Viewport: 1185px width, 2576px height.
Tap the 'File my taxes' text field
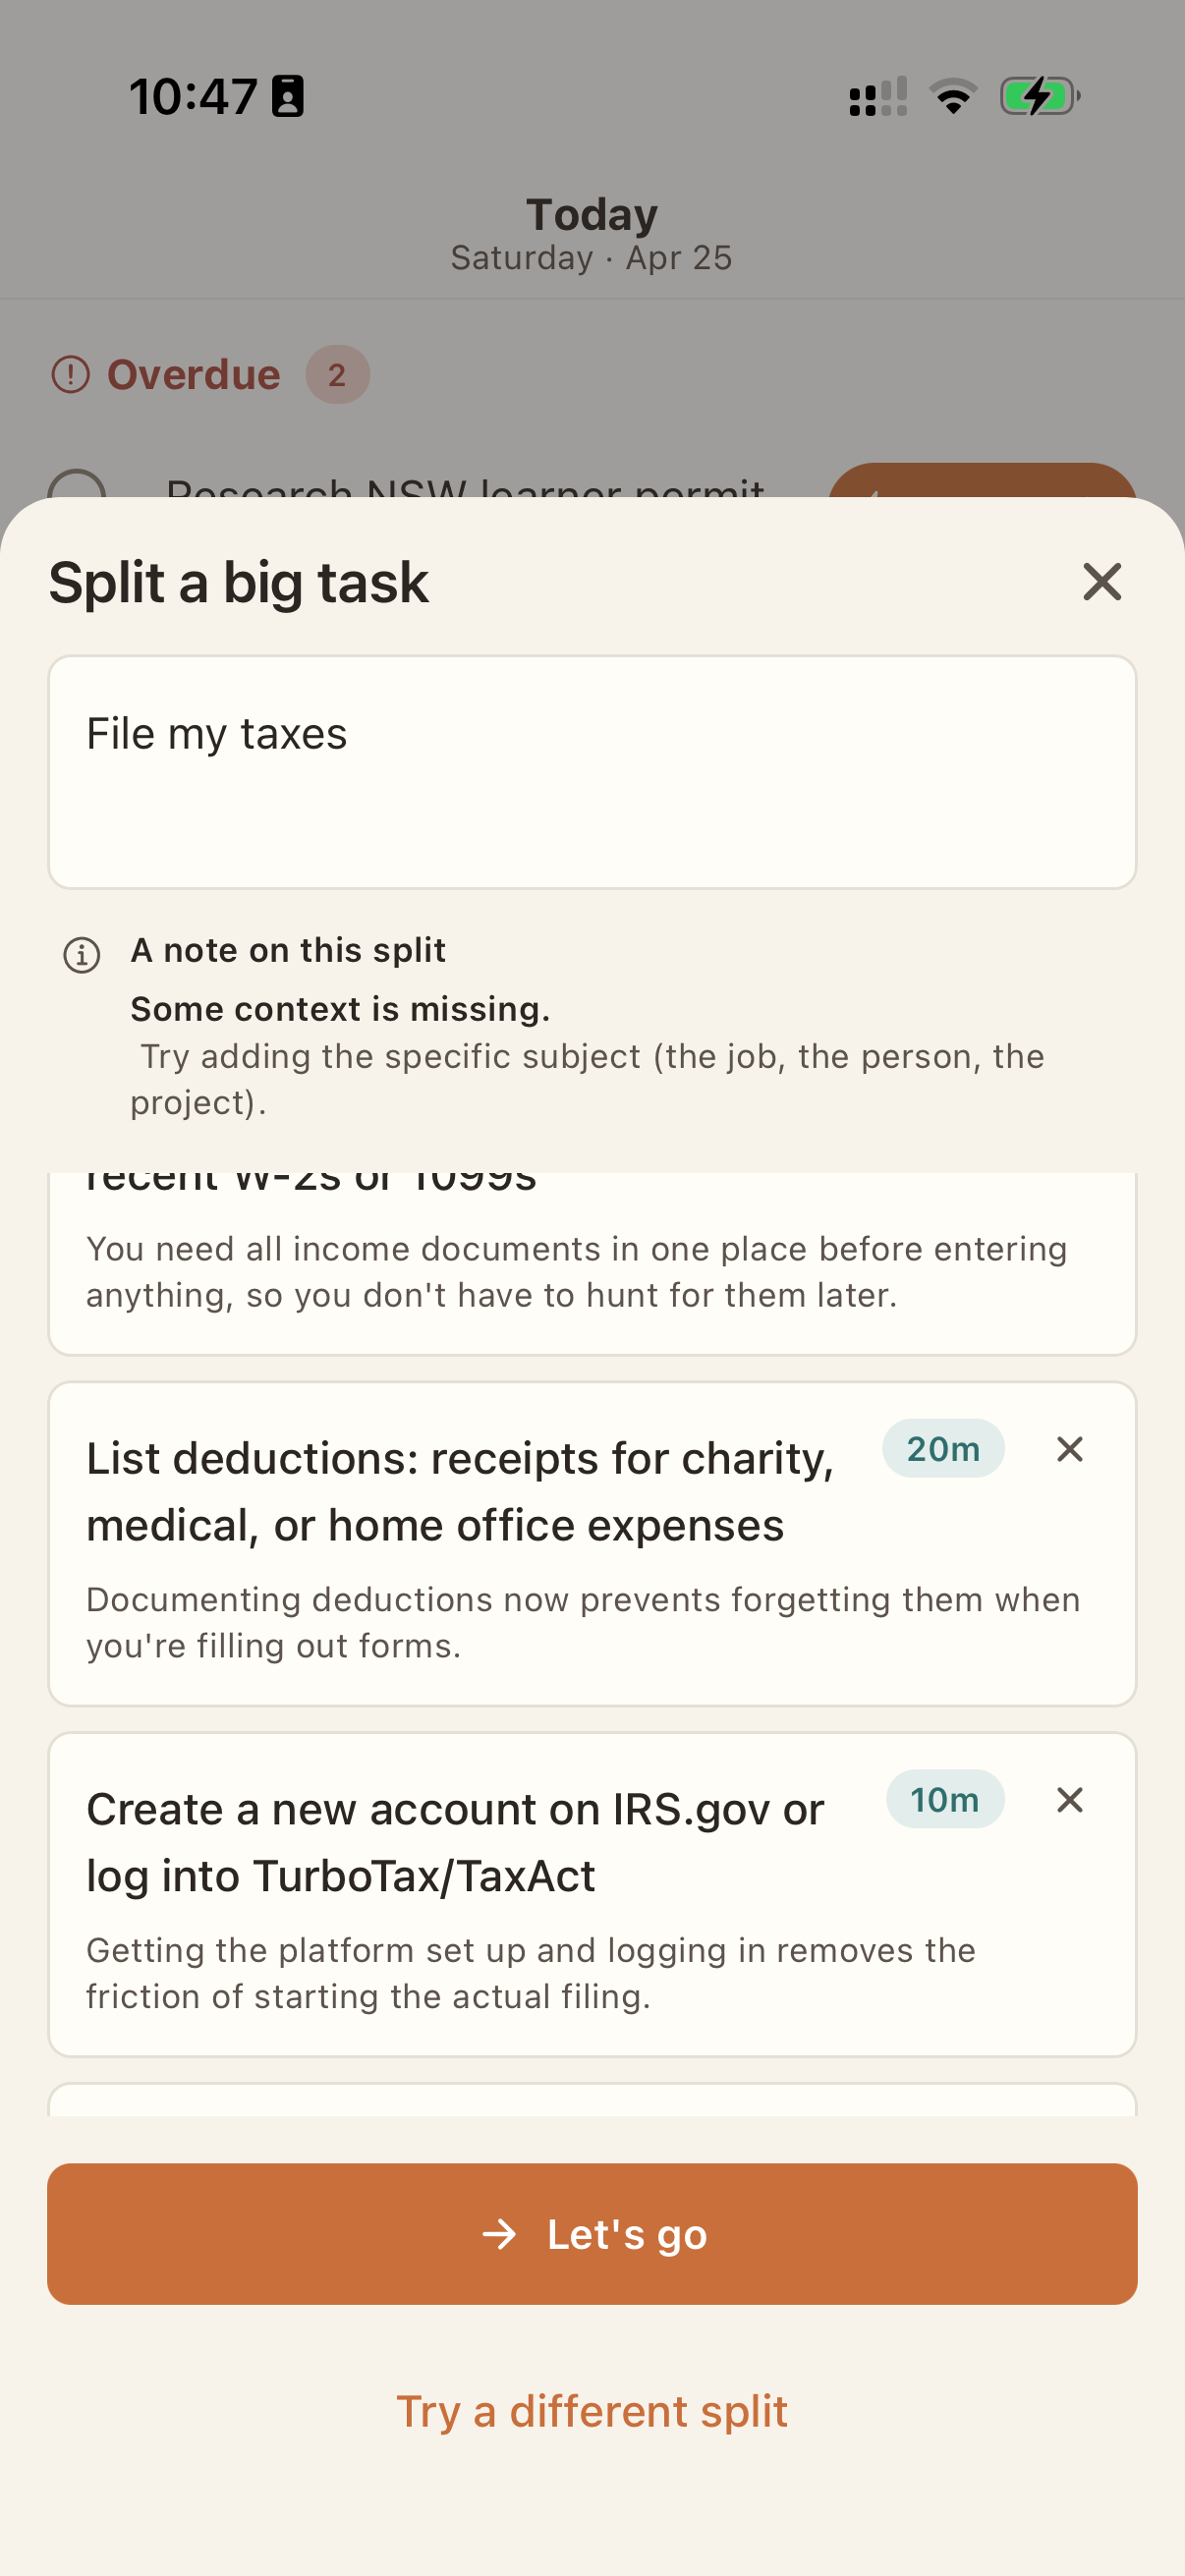click(592, 771)
